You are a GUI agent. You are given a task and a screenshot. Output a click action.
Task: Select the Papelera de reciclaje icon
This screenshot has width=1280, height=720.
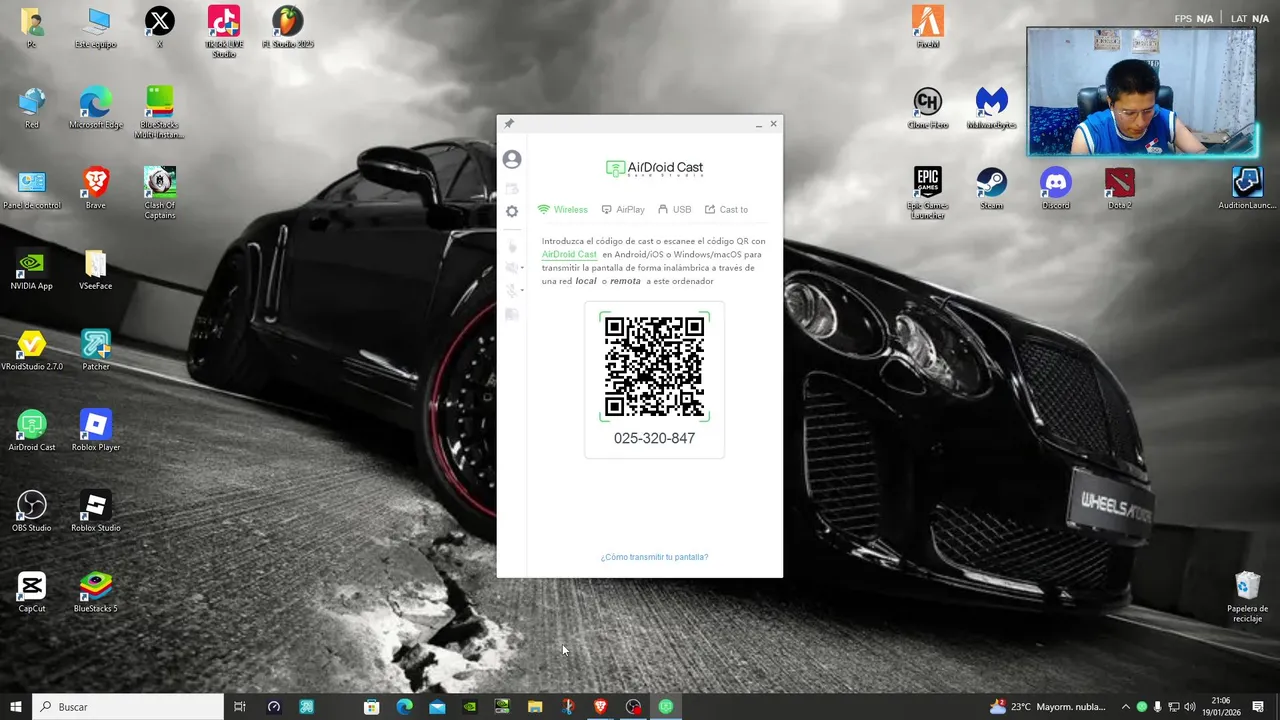point(1248,597)
